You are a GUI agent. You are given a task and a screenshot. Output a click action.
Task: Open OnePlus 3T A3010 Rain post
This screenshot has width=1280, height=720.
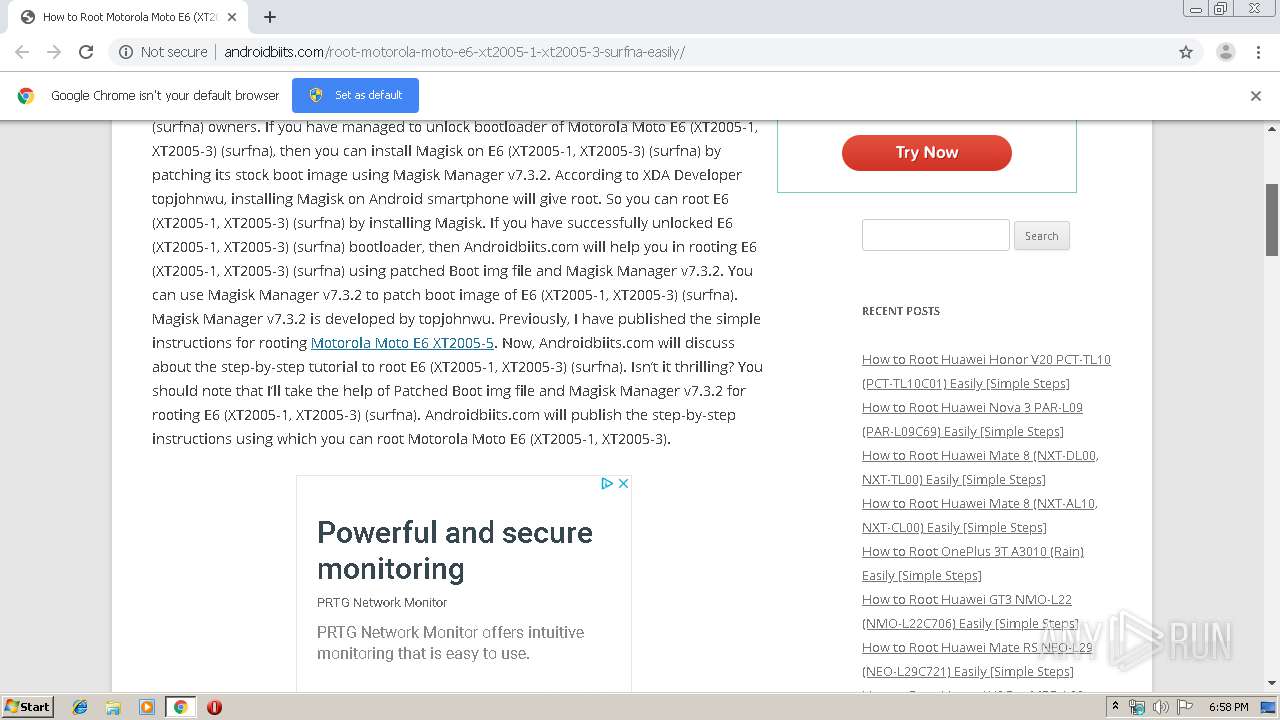point(972,563)
